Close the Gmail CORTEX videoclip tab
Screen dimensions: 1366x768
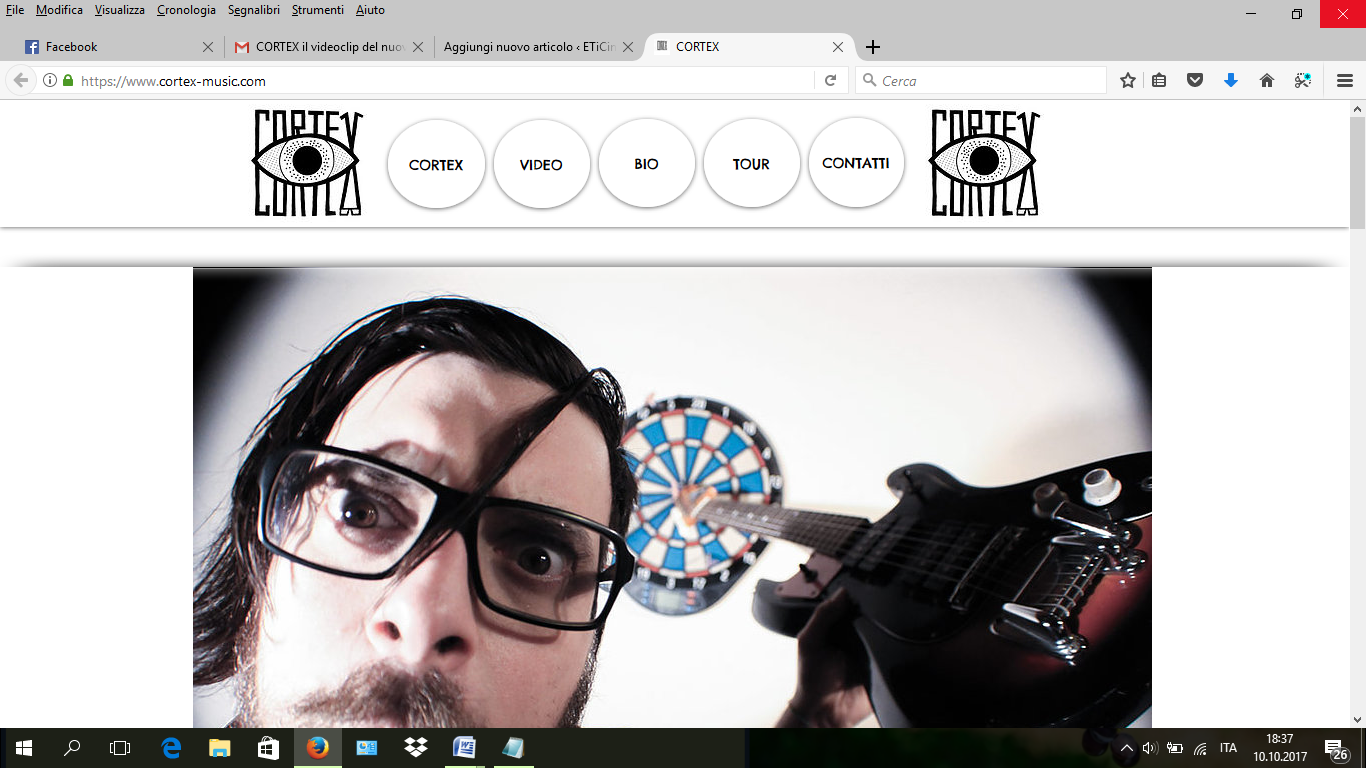click(418, 47)
